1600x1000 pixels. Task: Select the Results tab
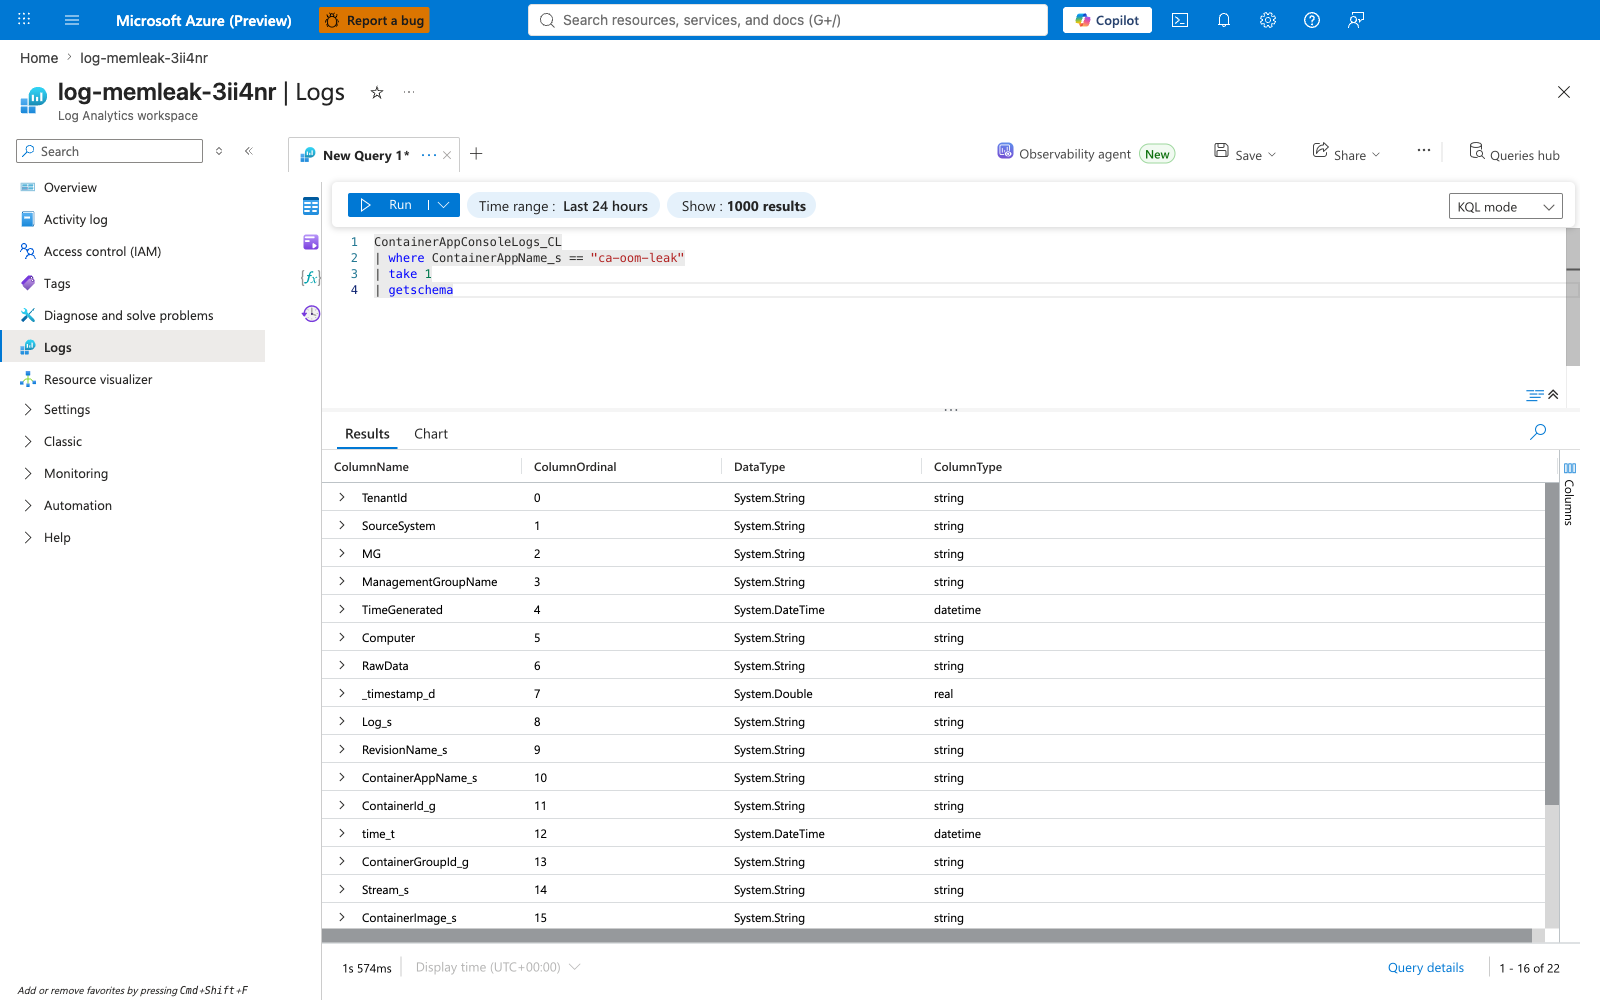click(x=367, y=434)
